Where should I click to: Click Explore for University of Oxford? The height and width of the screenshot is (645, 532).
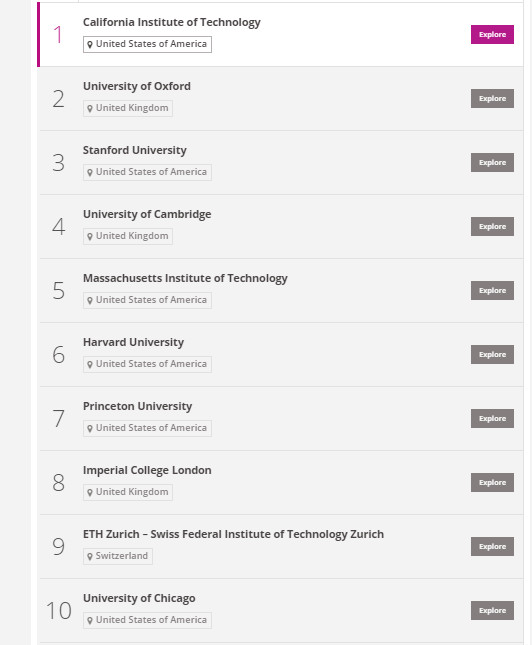[492, 98]
